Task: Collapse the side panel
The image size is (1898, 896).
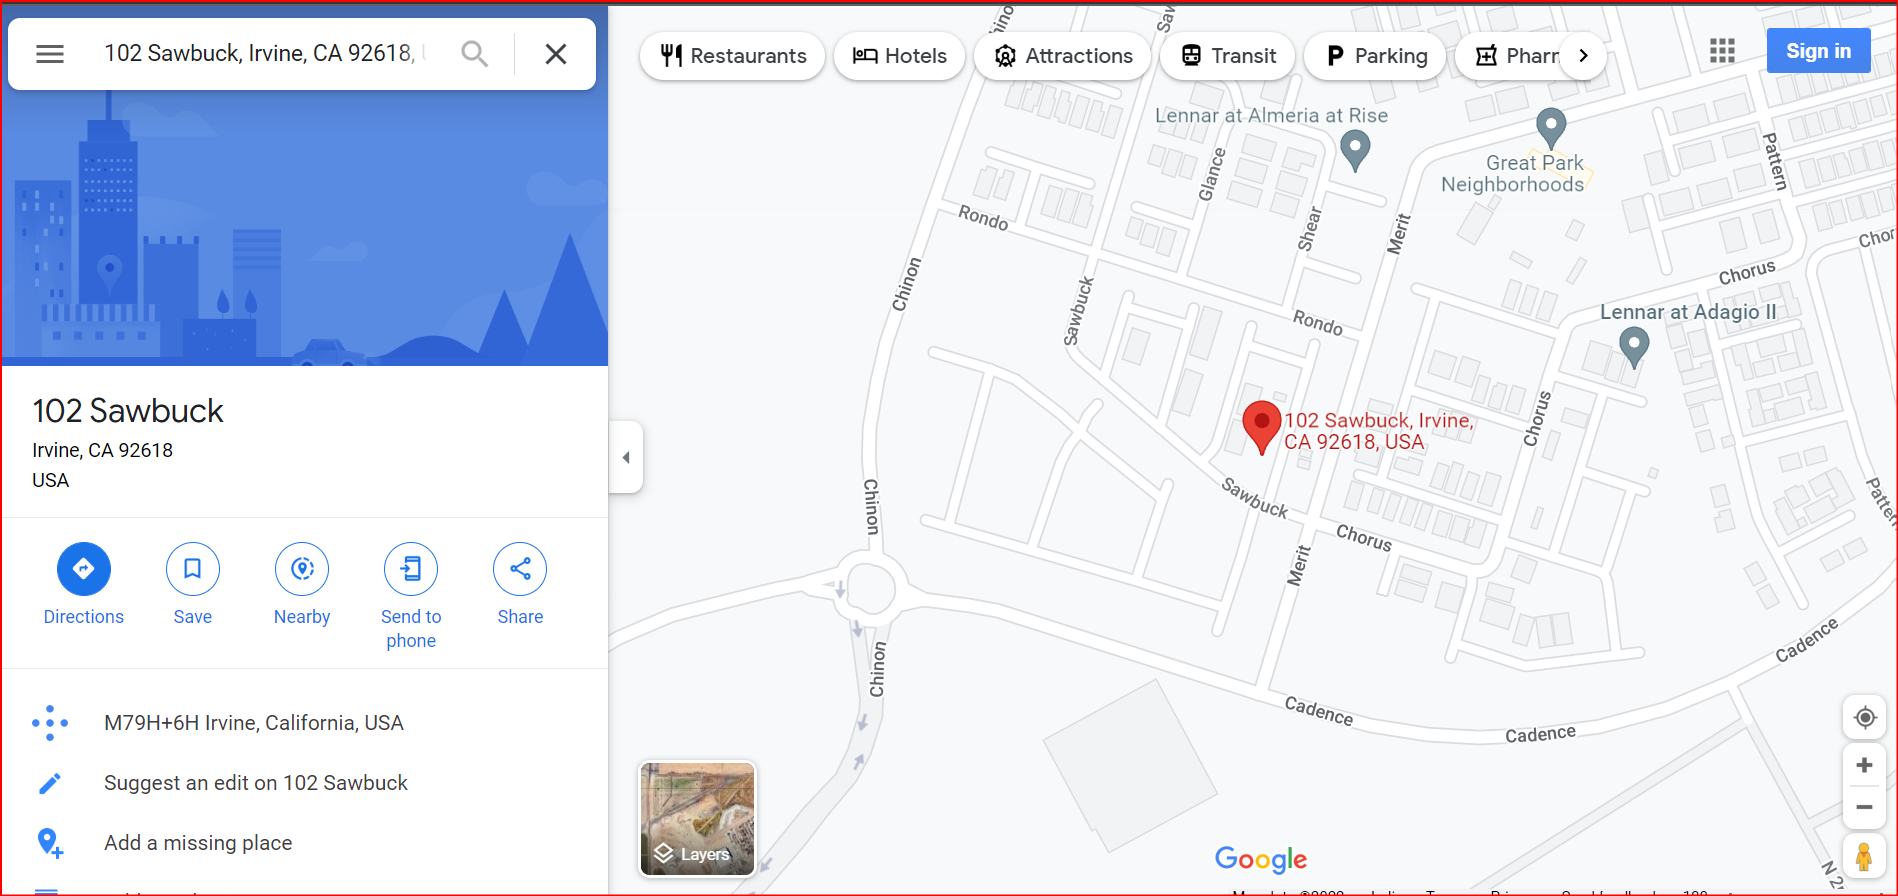Action: click(x=626, y=457)
